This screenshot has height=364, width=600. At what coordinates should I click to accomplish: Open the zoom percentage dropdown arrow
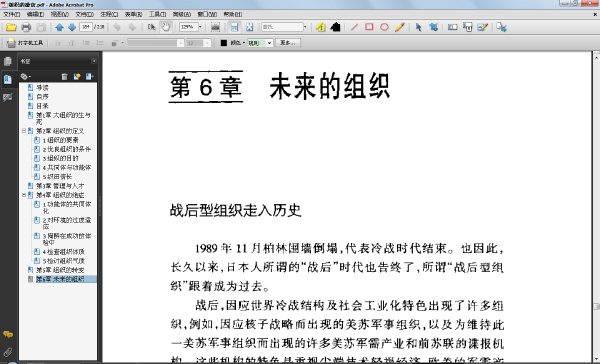pyautogui.click(x=200, y=27)
